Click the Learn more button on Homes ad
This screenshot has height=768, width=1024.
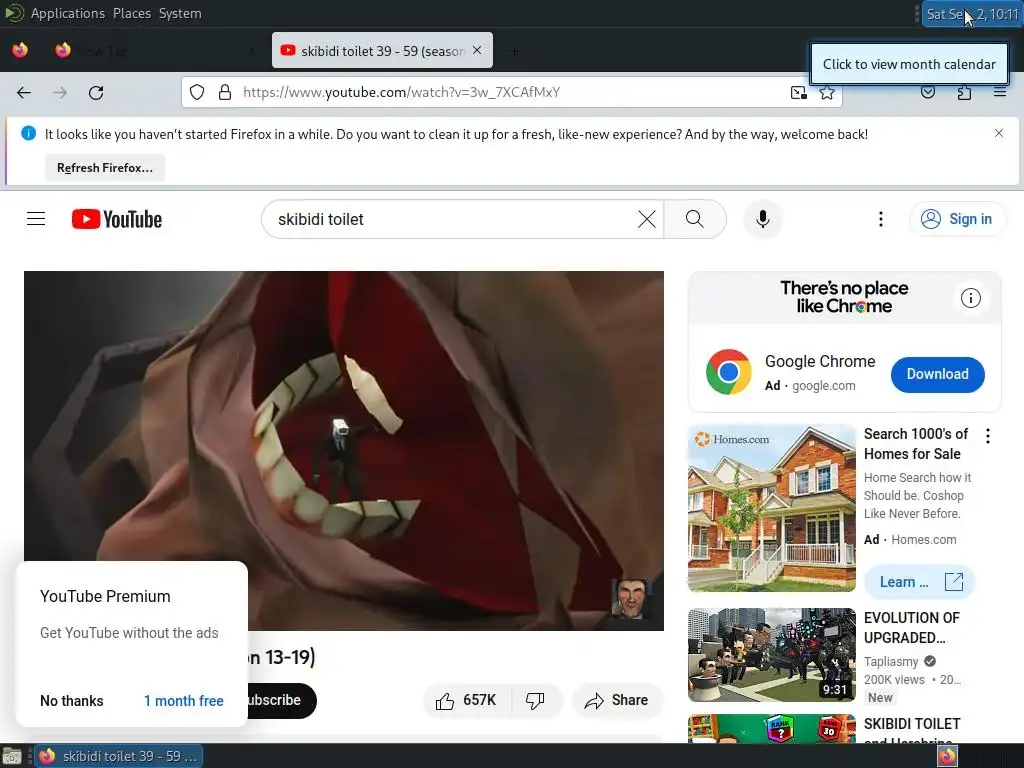919,582
